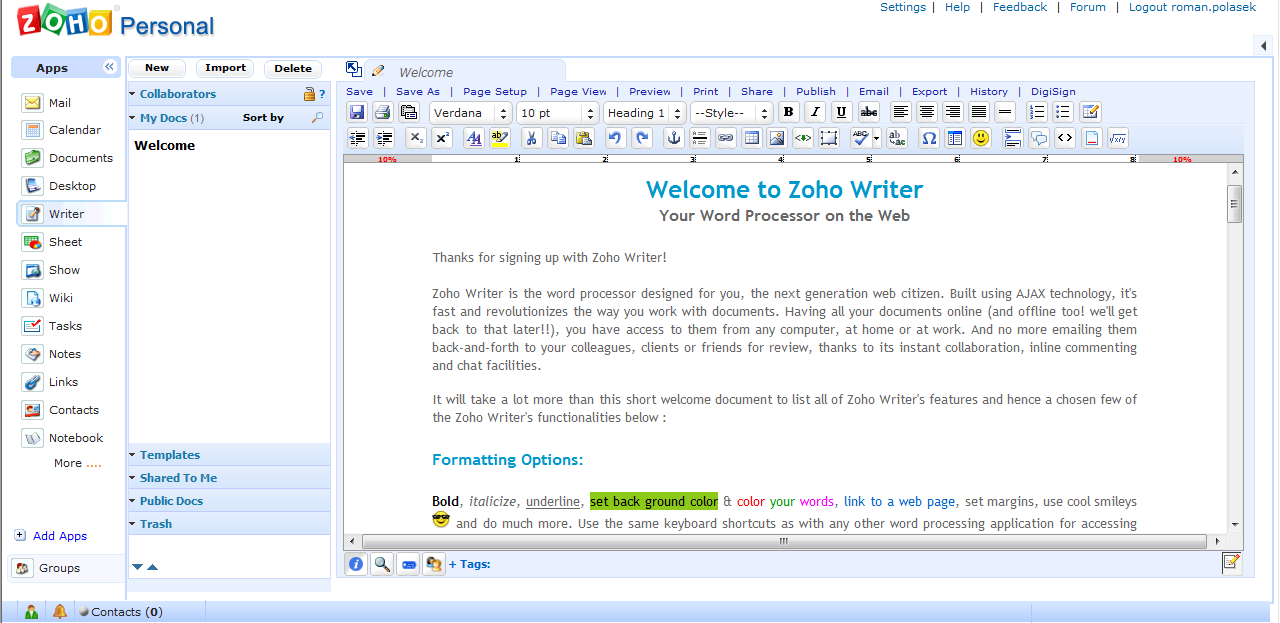This screenshot has height=623, width=1280.
Task: Expand the Templates section
Action: coord(229,455)
